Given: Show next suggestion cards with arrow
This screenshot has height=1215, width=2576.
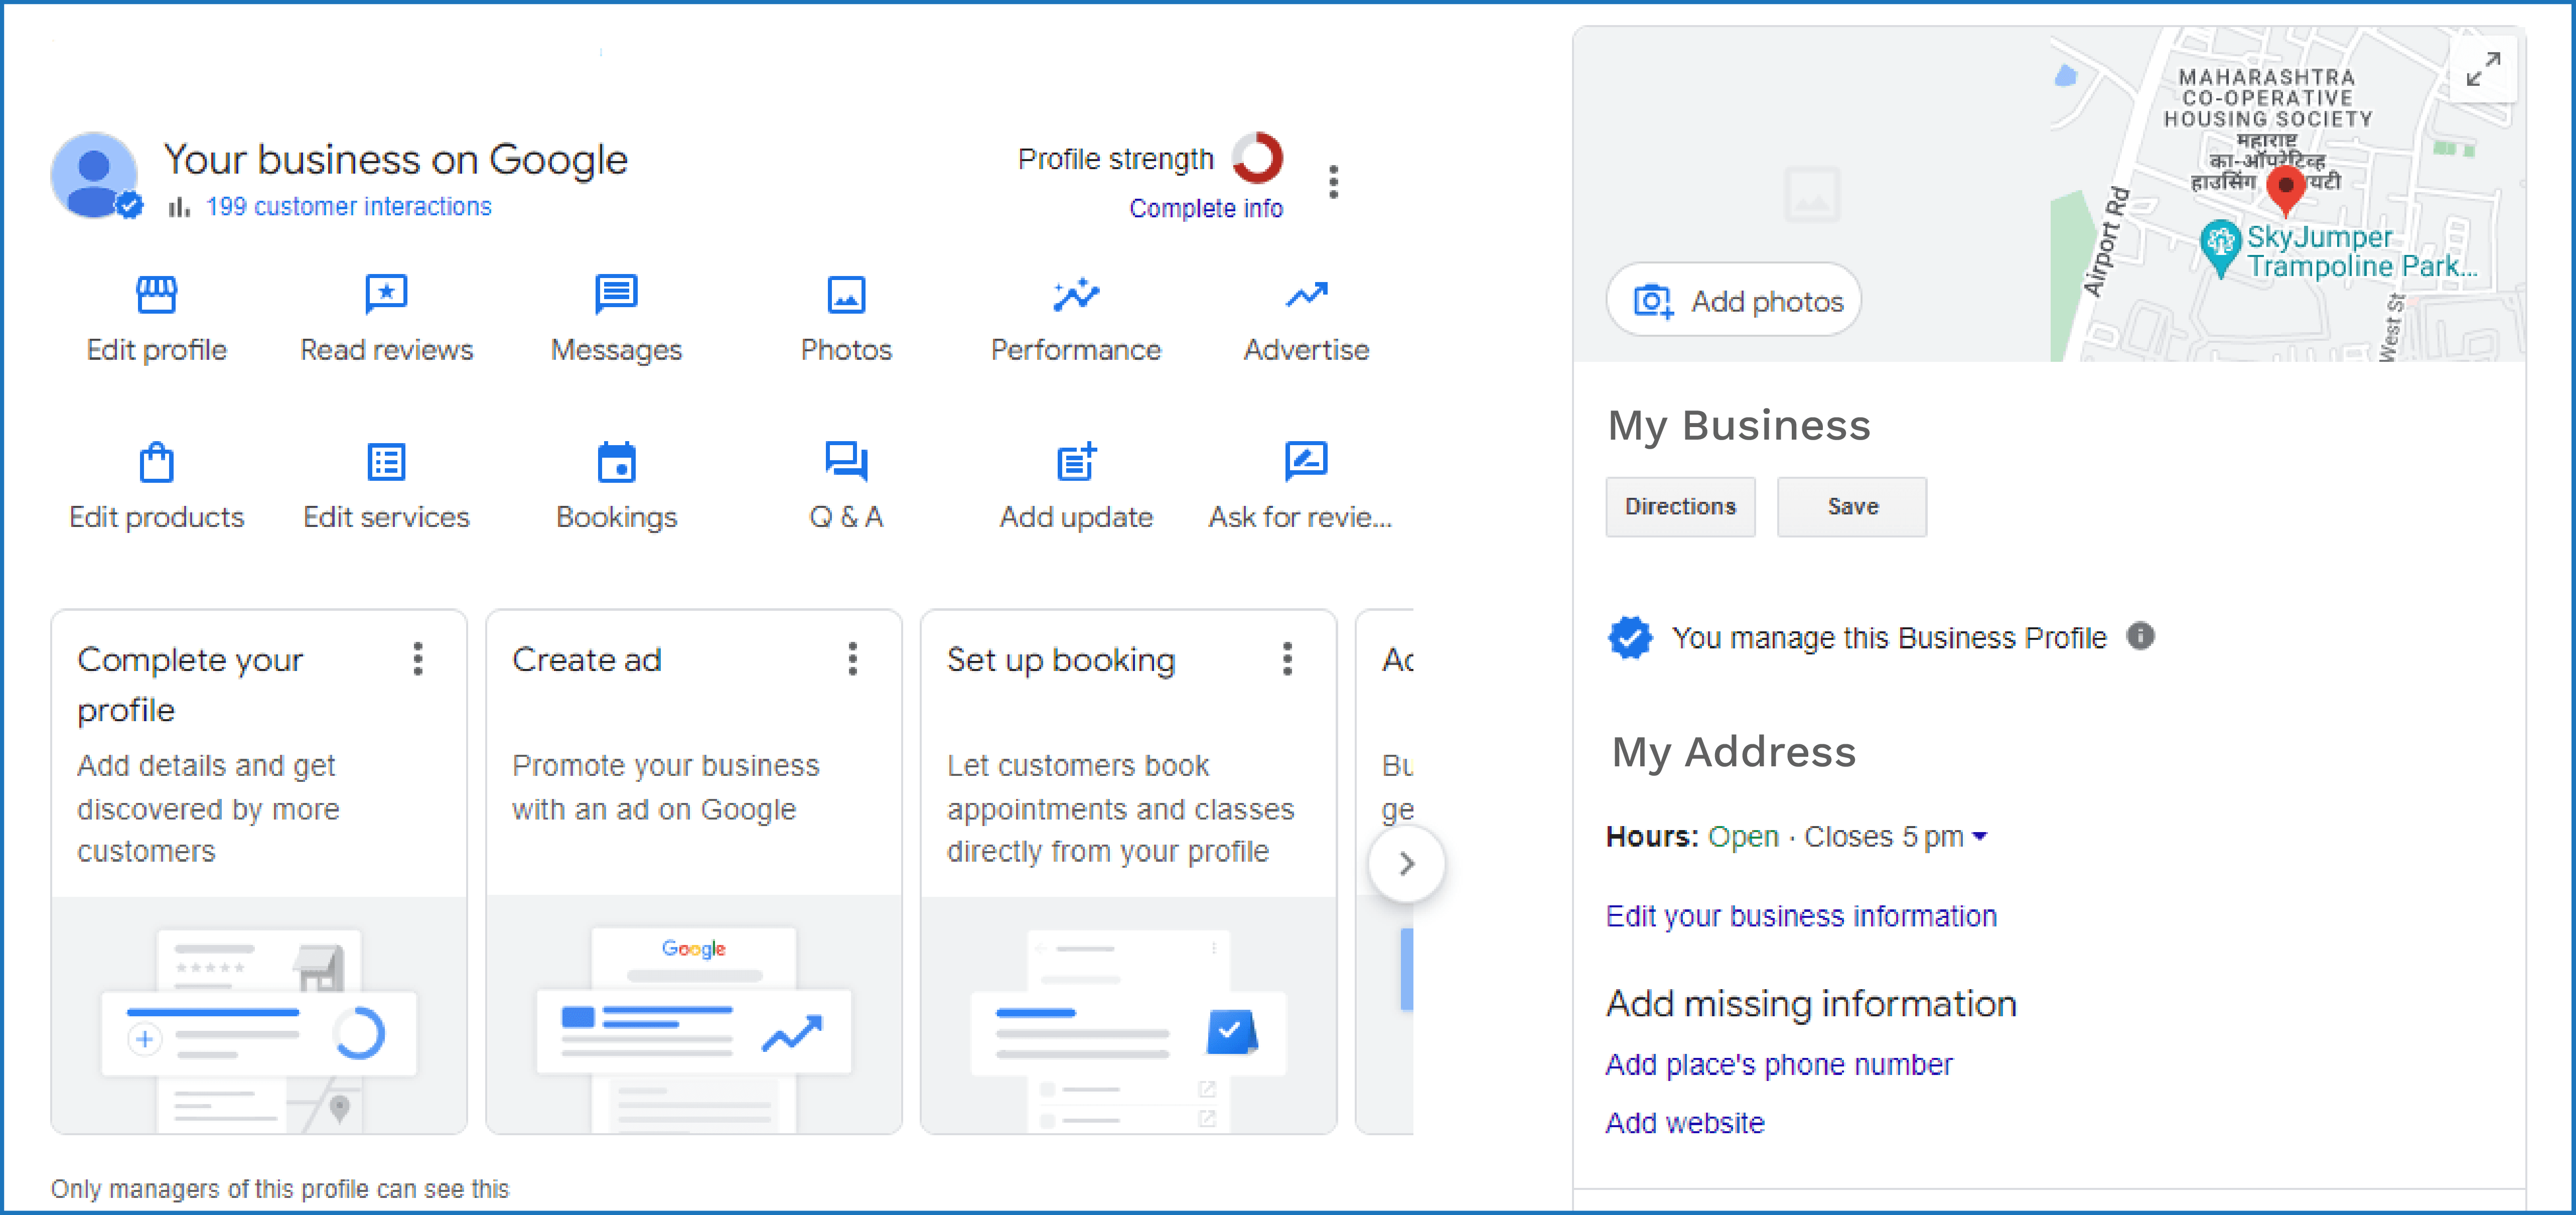Looking at the screenshot, I should tap(1406, 863).
